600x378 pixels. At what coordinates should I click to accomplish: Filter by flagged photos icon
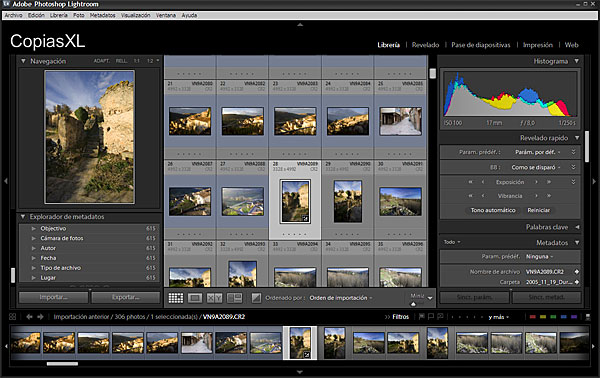[x=422, y=317]
